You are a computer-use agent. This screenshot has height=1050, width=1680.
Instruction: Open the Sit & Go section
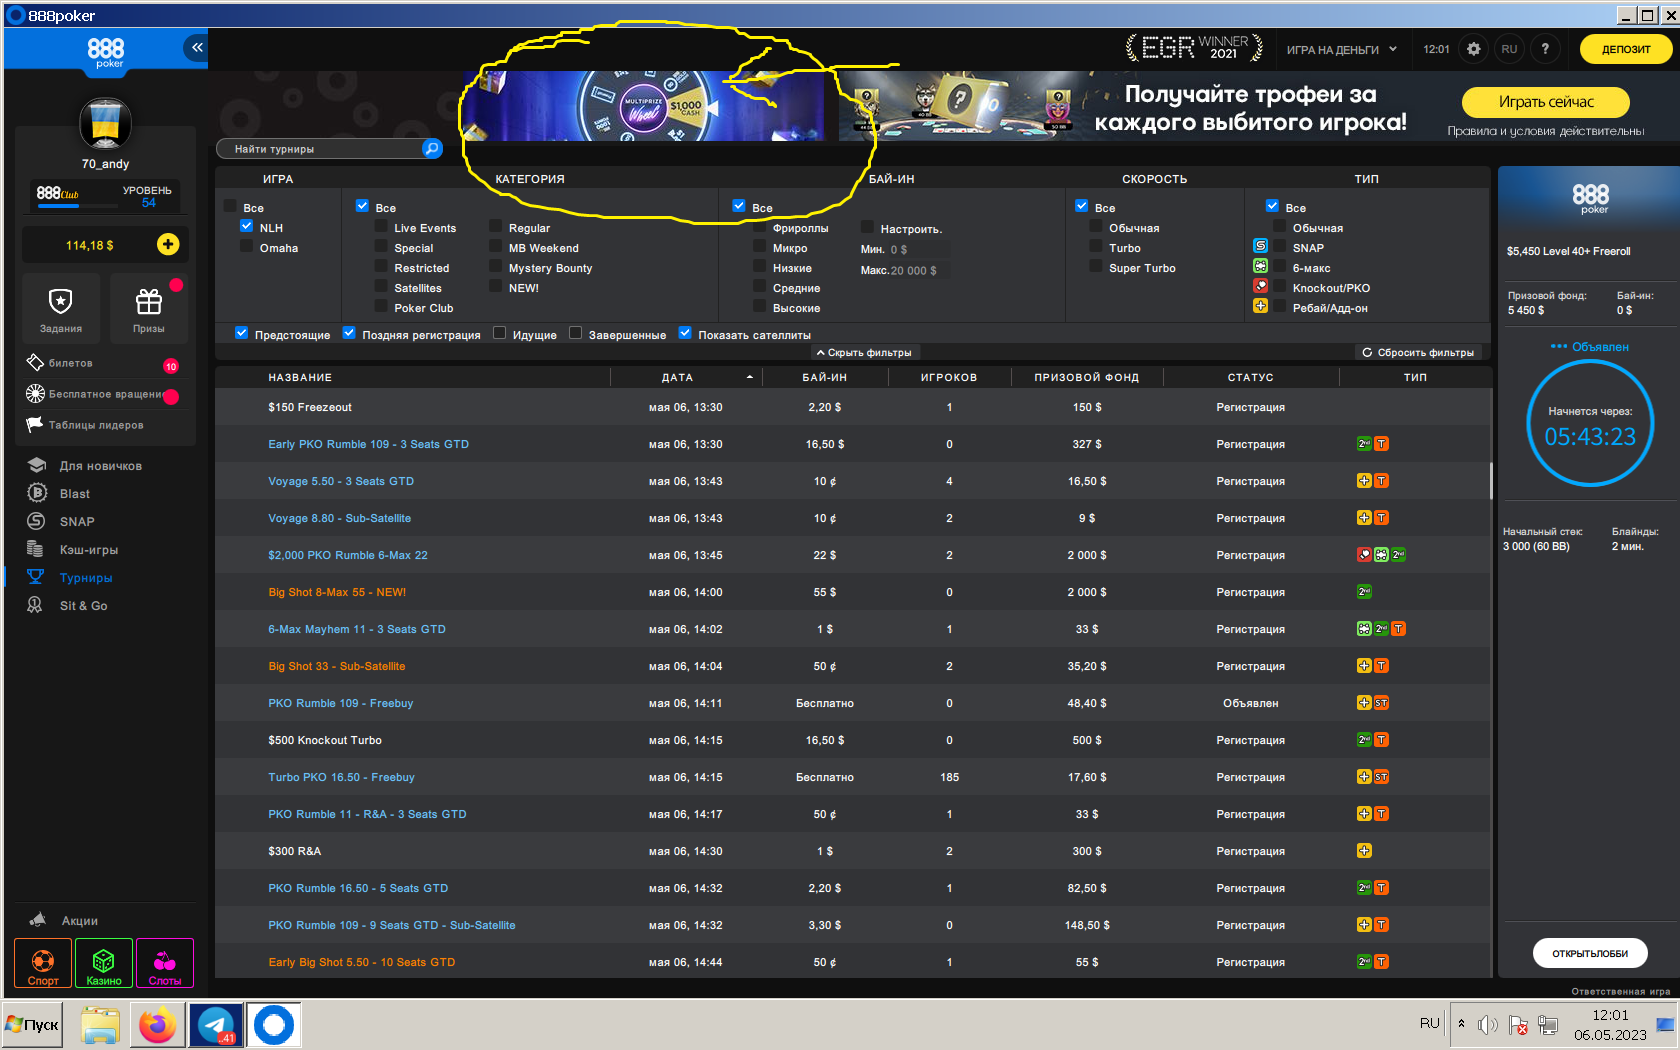coord(84,605)
